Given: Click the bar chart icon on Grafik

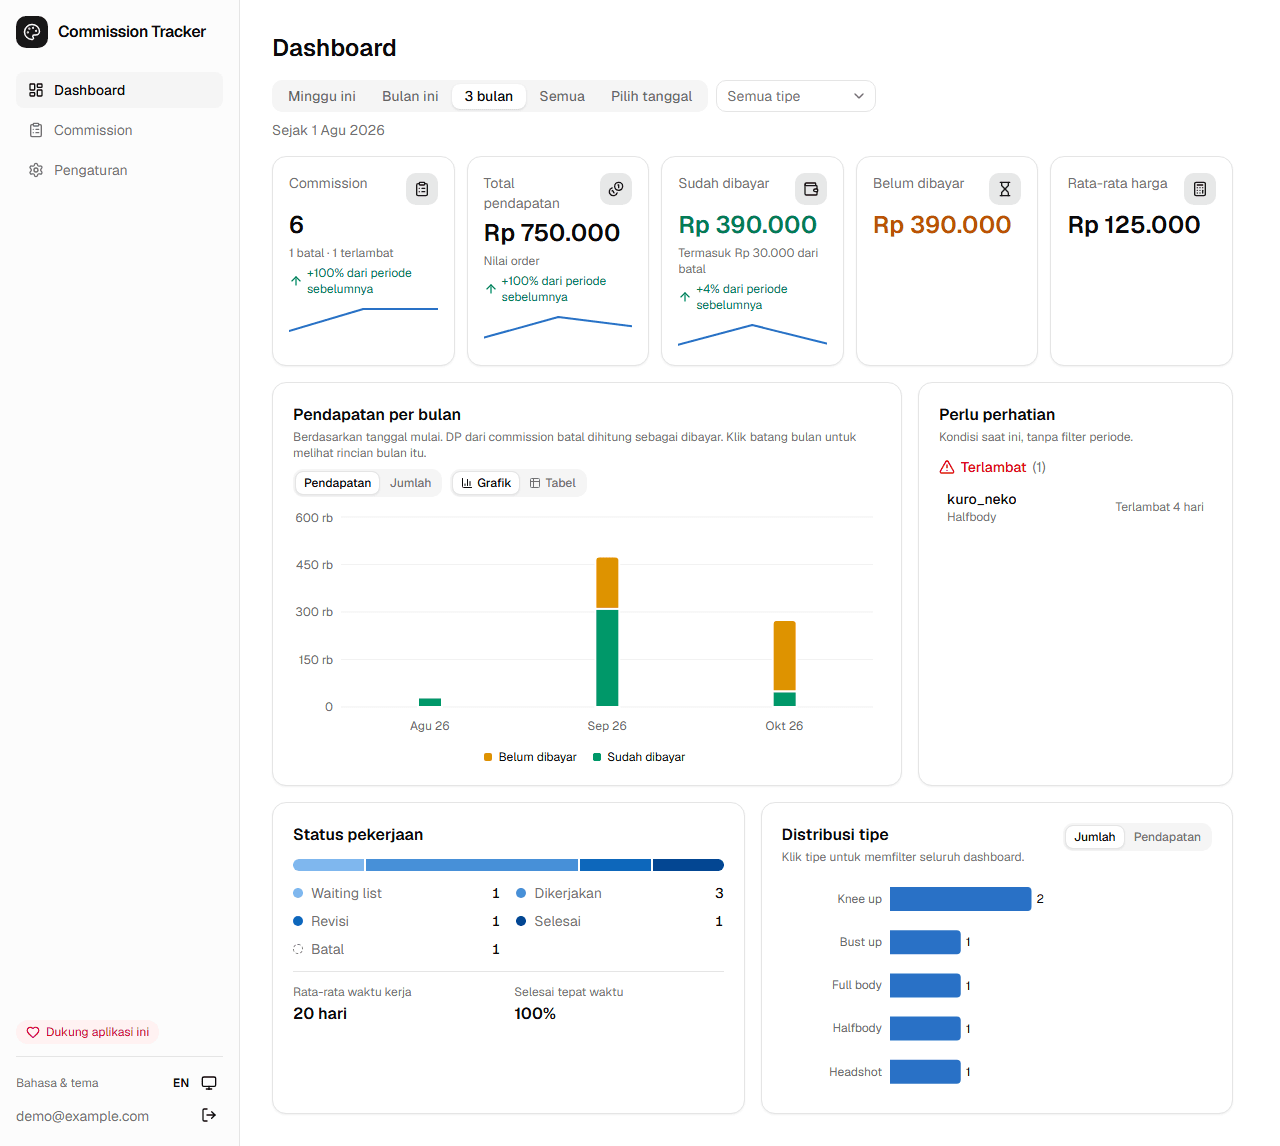Looking at the screenshot, I should click(466, 483).
